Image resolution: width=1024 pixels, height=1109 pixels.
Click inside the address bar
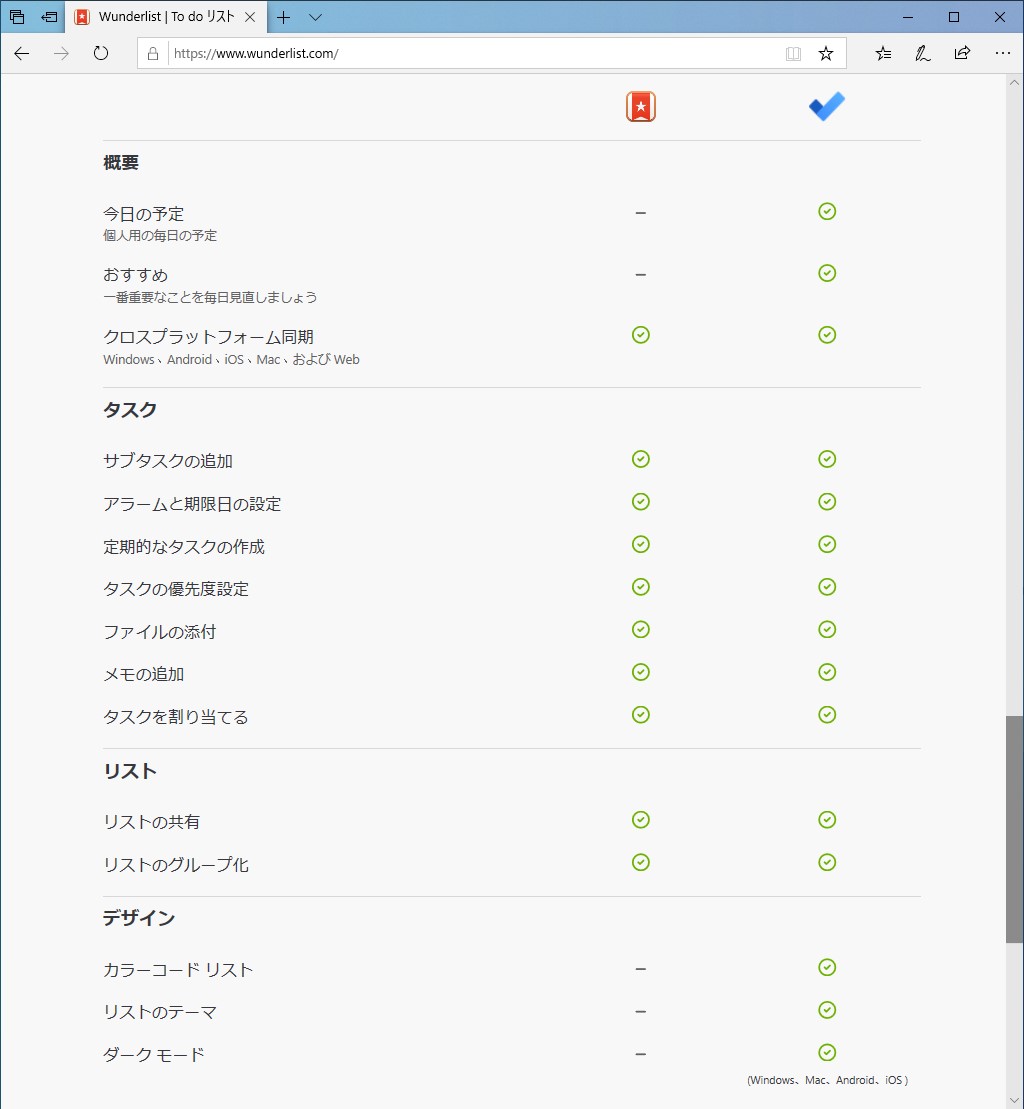click(450, 53)
